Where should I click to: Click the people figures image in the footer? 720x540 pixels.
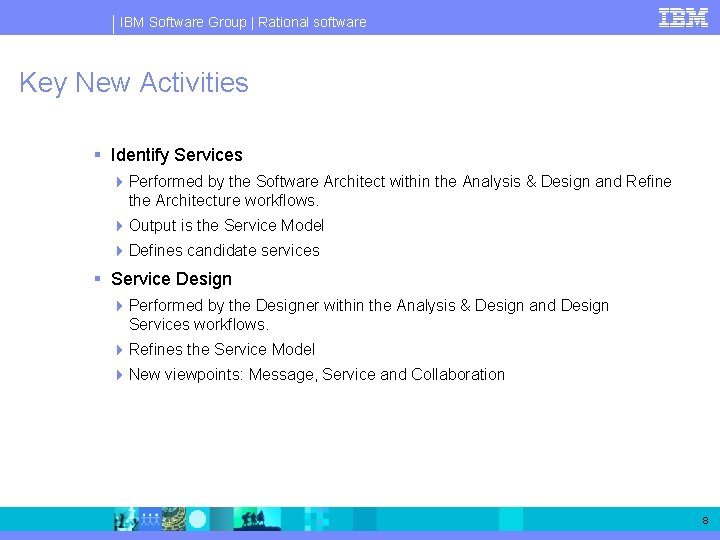pyautogui.click(x=149, y=519)
